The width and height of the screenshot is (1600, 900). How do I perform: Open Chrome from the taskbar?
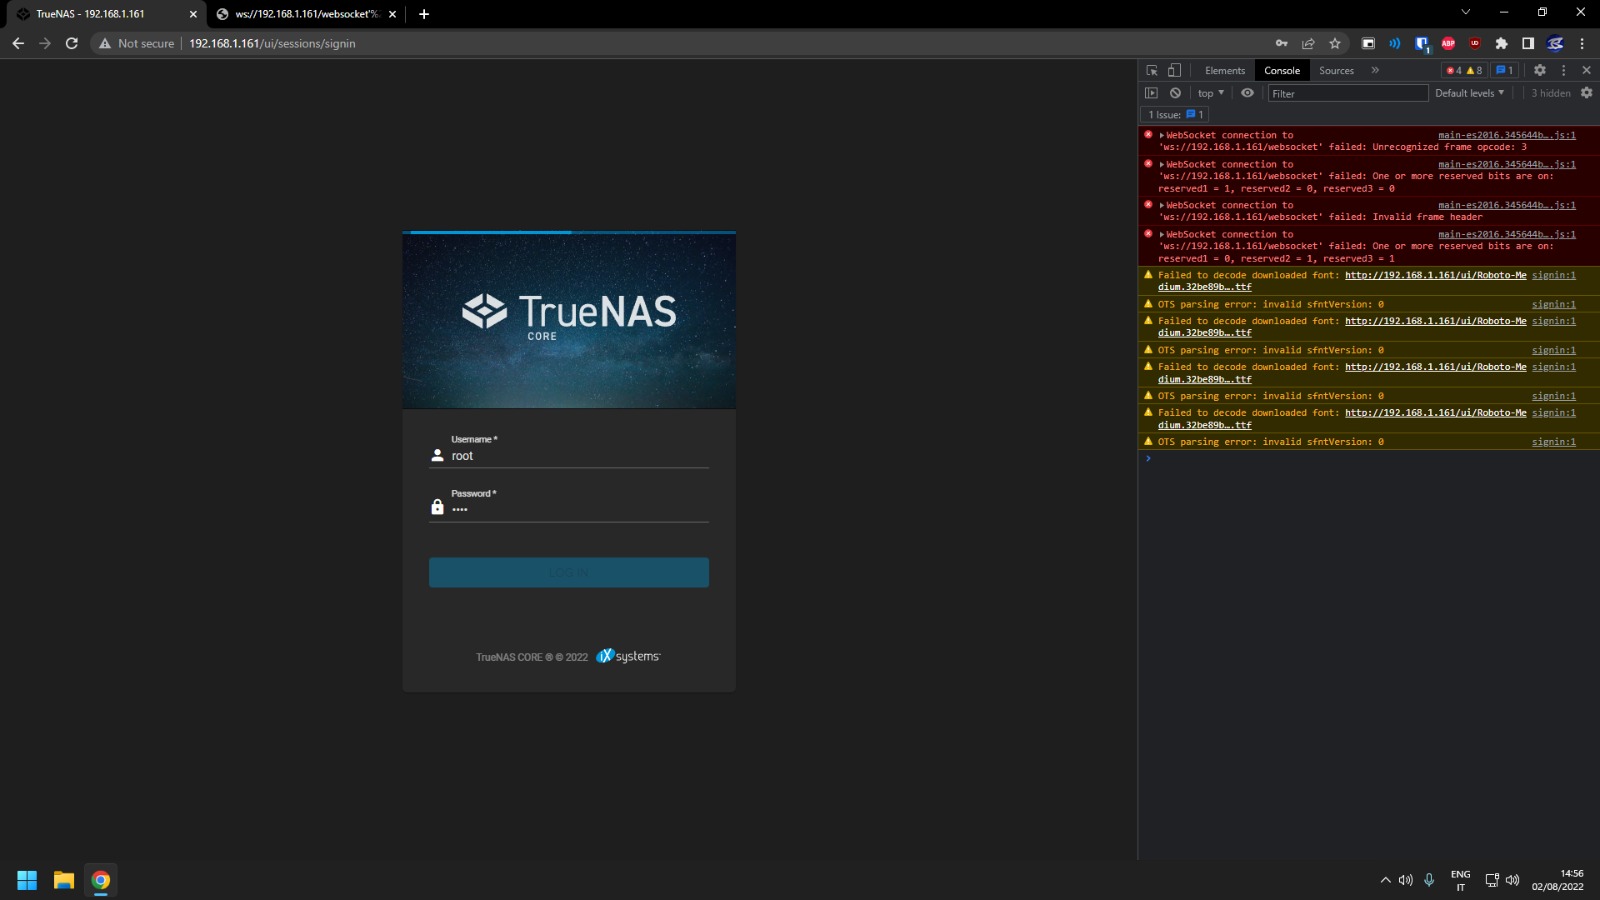(x=101, y=880)
